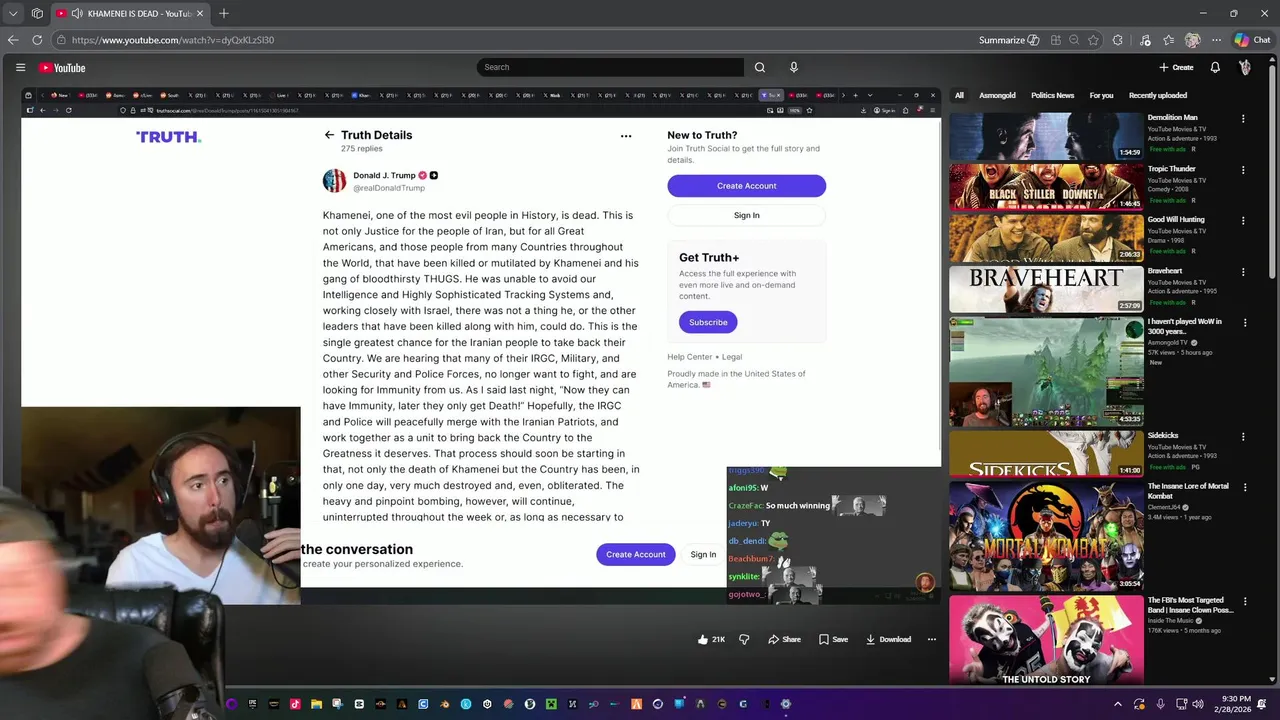
Task: Open the Settings gear on taskbar
Action: click(786, 704)
